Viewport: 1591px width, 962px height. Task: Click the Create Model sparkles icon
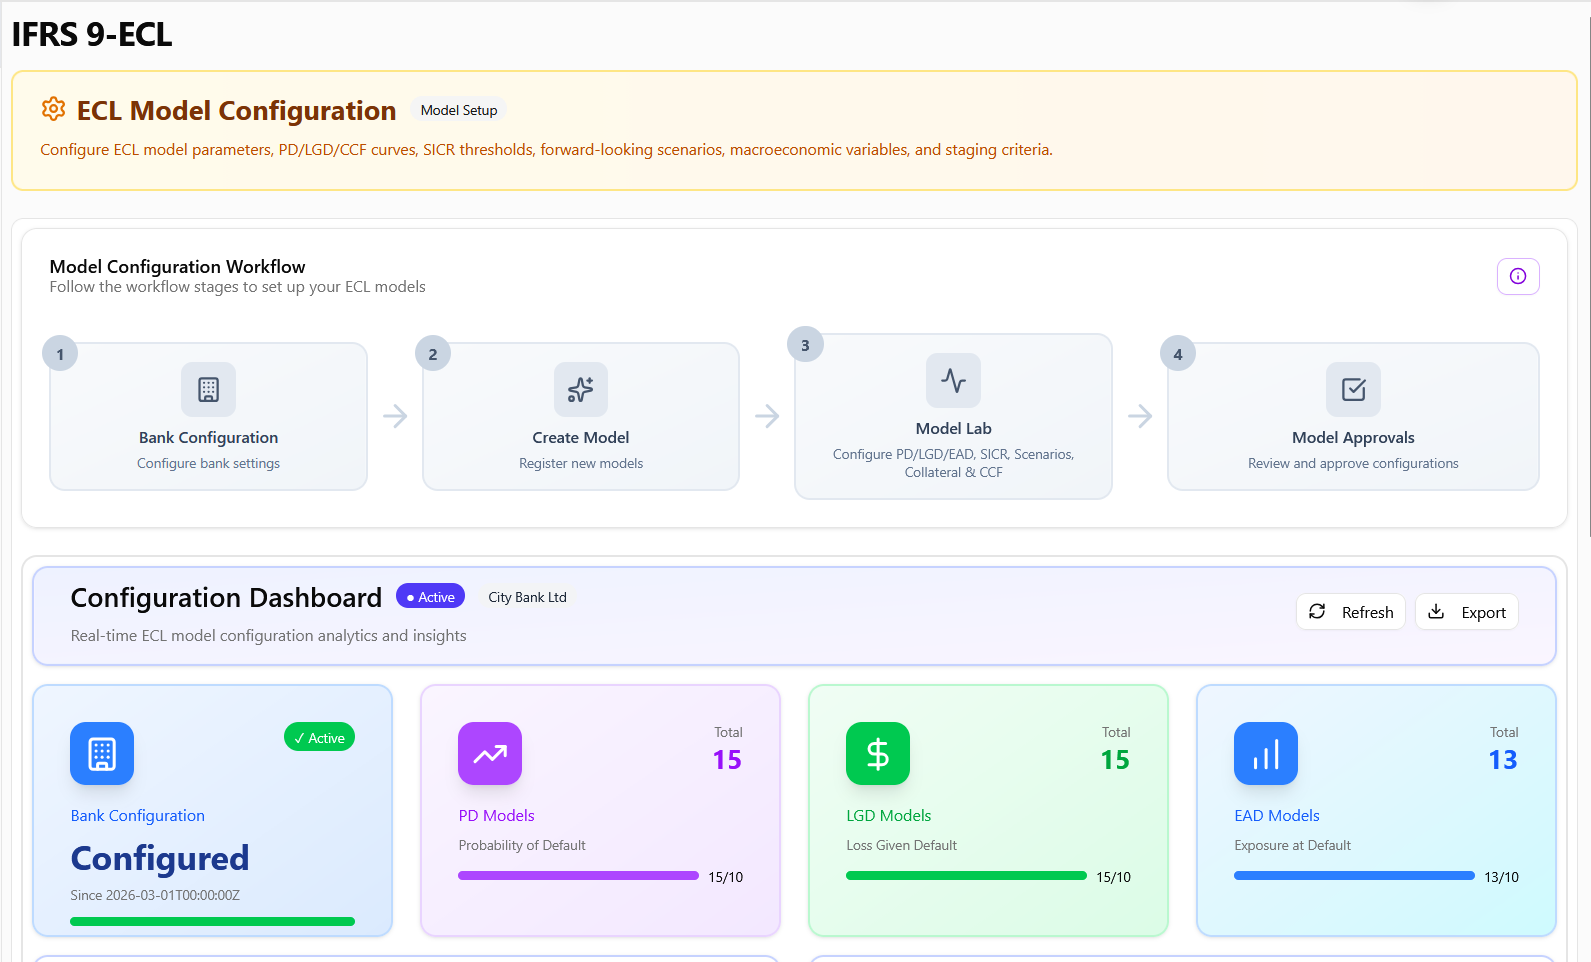pyautogui.click(x=580, y=389)
